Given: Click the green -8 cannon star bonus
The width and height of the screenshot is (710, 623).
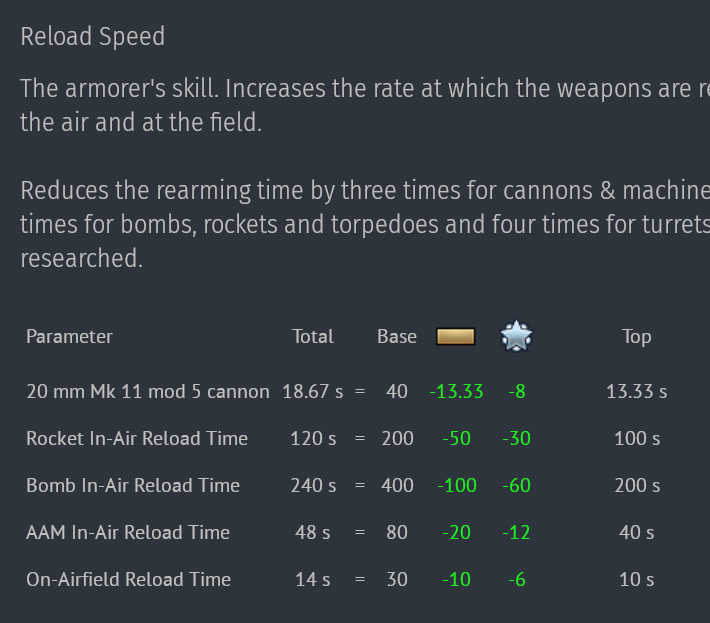Looking at the screenshot, I should point(516,391).
